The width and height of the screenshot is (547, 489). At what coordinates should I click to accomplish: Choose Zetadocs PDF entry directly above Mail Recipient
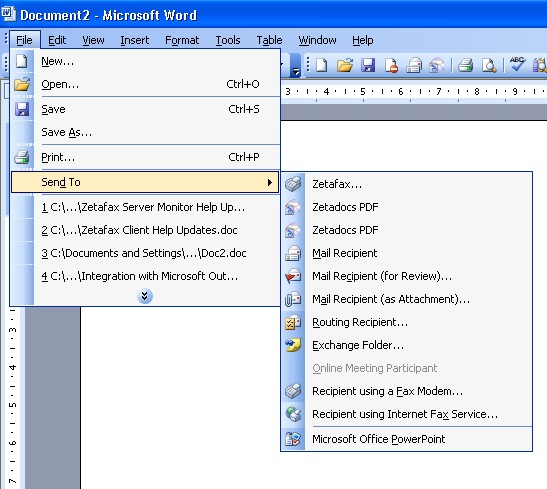pyautogui.click(x=407, y=230)
